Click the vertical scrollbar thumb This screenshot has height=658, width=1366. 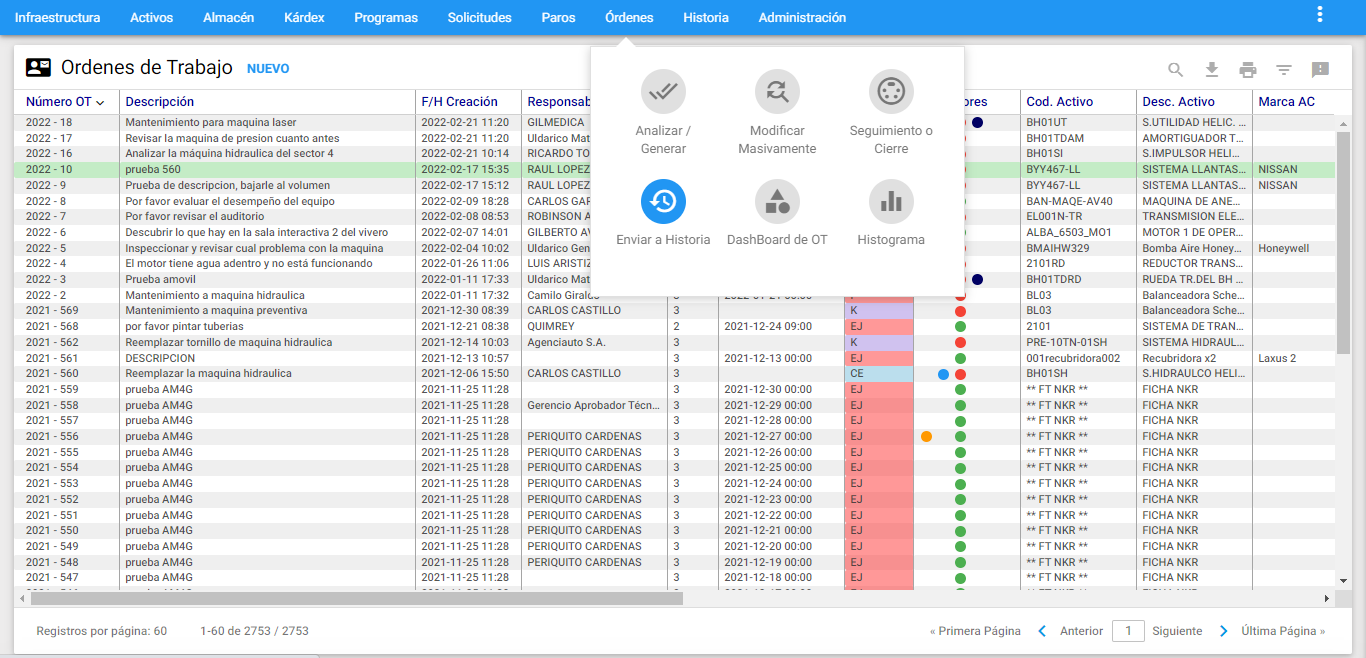coord(1343,242)
